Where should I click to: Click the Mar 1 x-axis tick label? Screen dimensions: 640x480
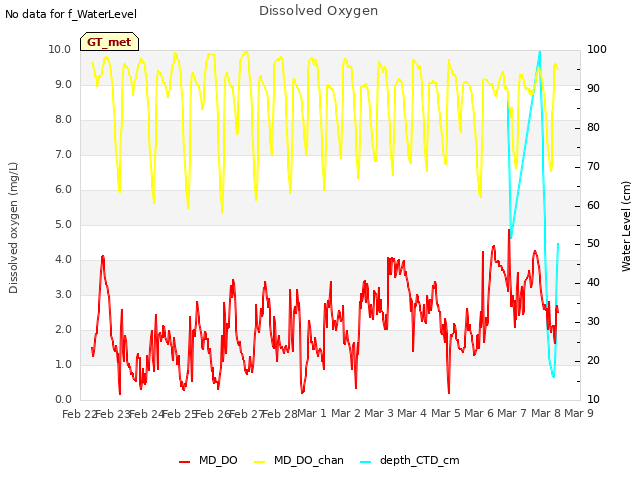[312, 413]
